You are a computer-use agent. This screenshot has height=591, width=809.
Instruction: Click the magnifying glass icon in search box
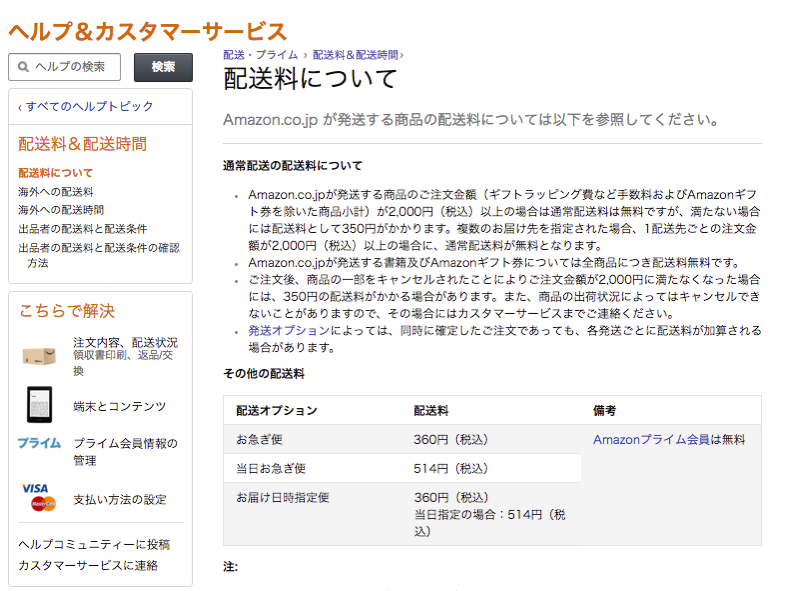(23, 67)
